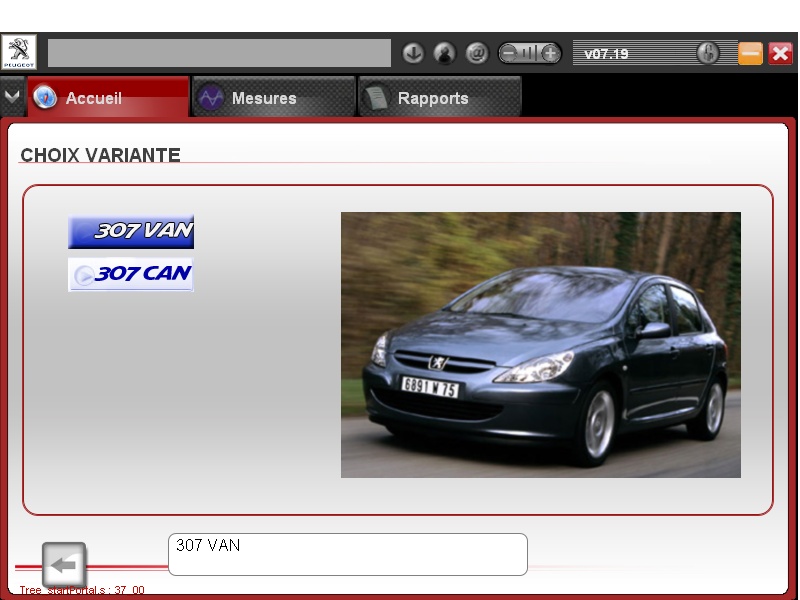Click the Tree_startPortal.s status text

coord(82,590)
